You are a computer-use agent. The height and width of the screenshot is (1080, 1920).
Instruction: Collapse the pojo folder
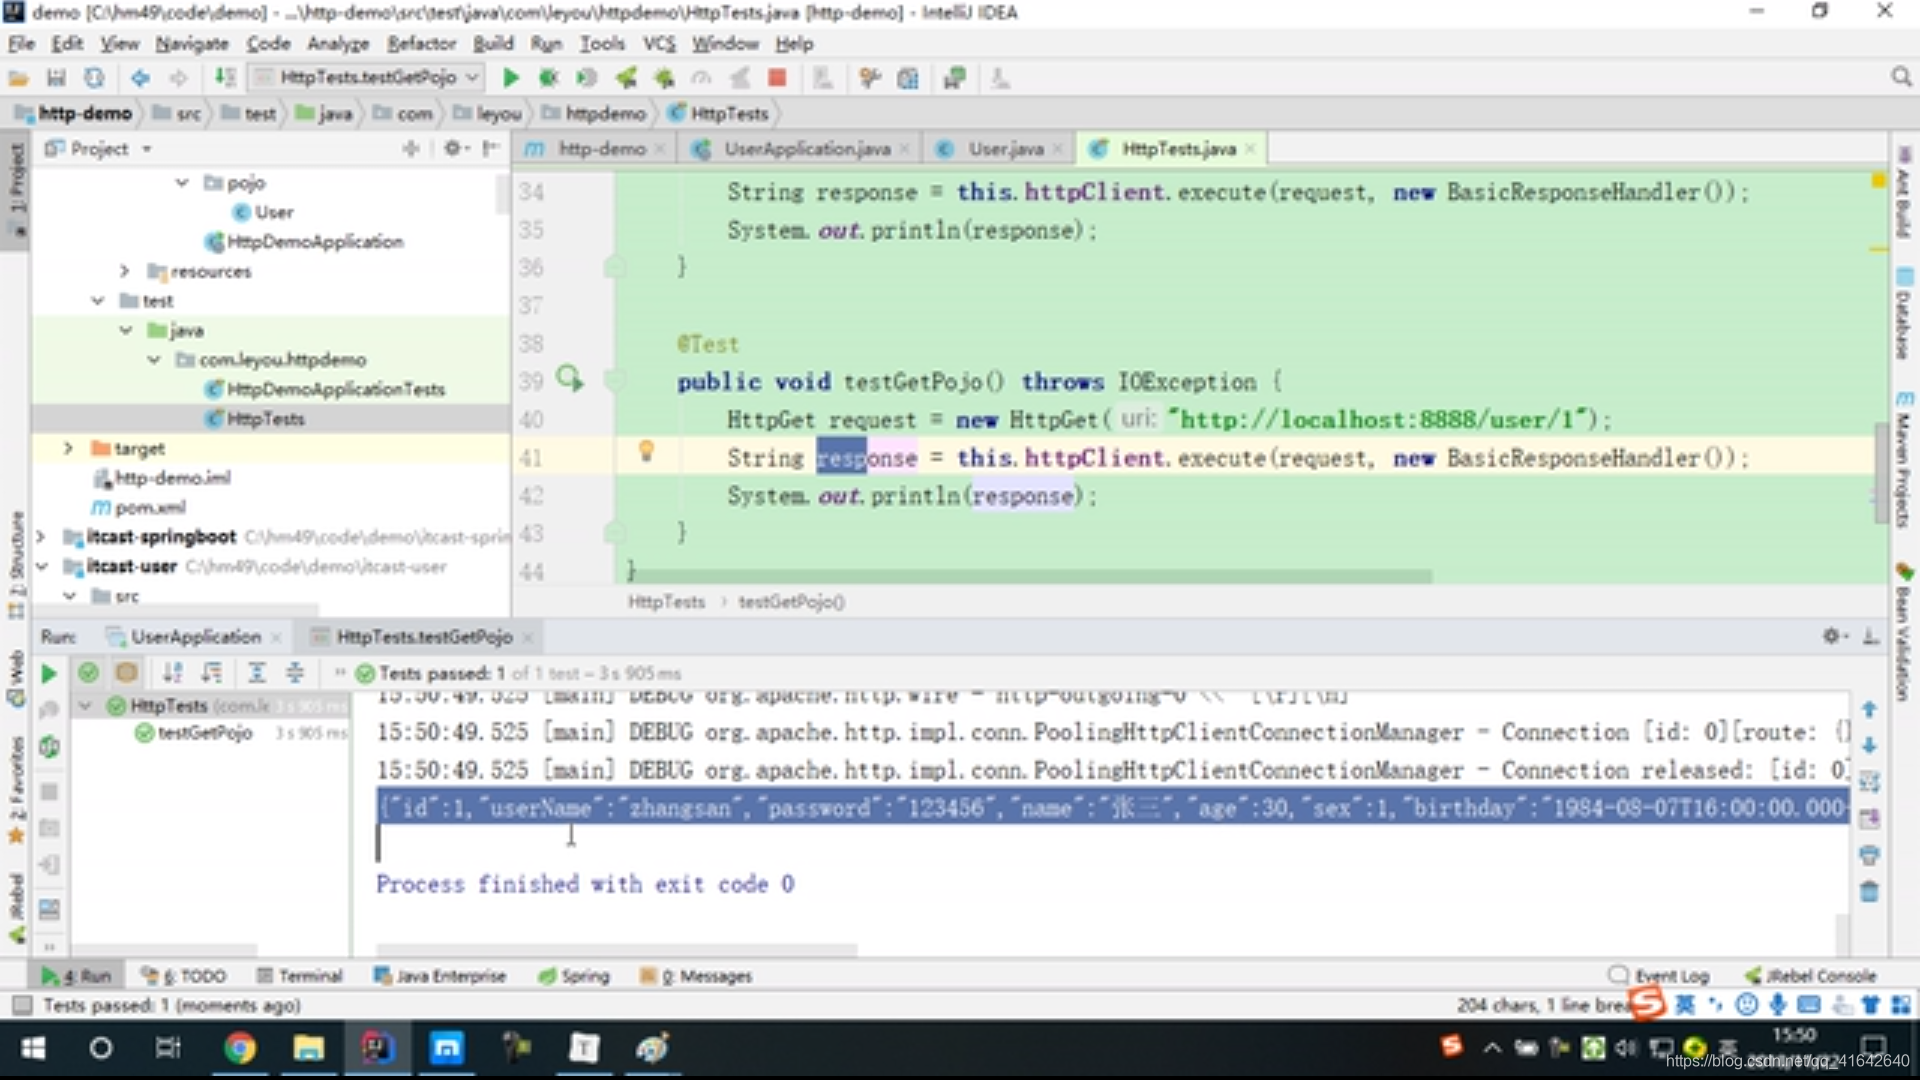tap(181, 183)
